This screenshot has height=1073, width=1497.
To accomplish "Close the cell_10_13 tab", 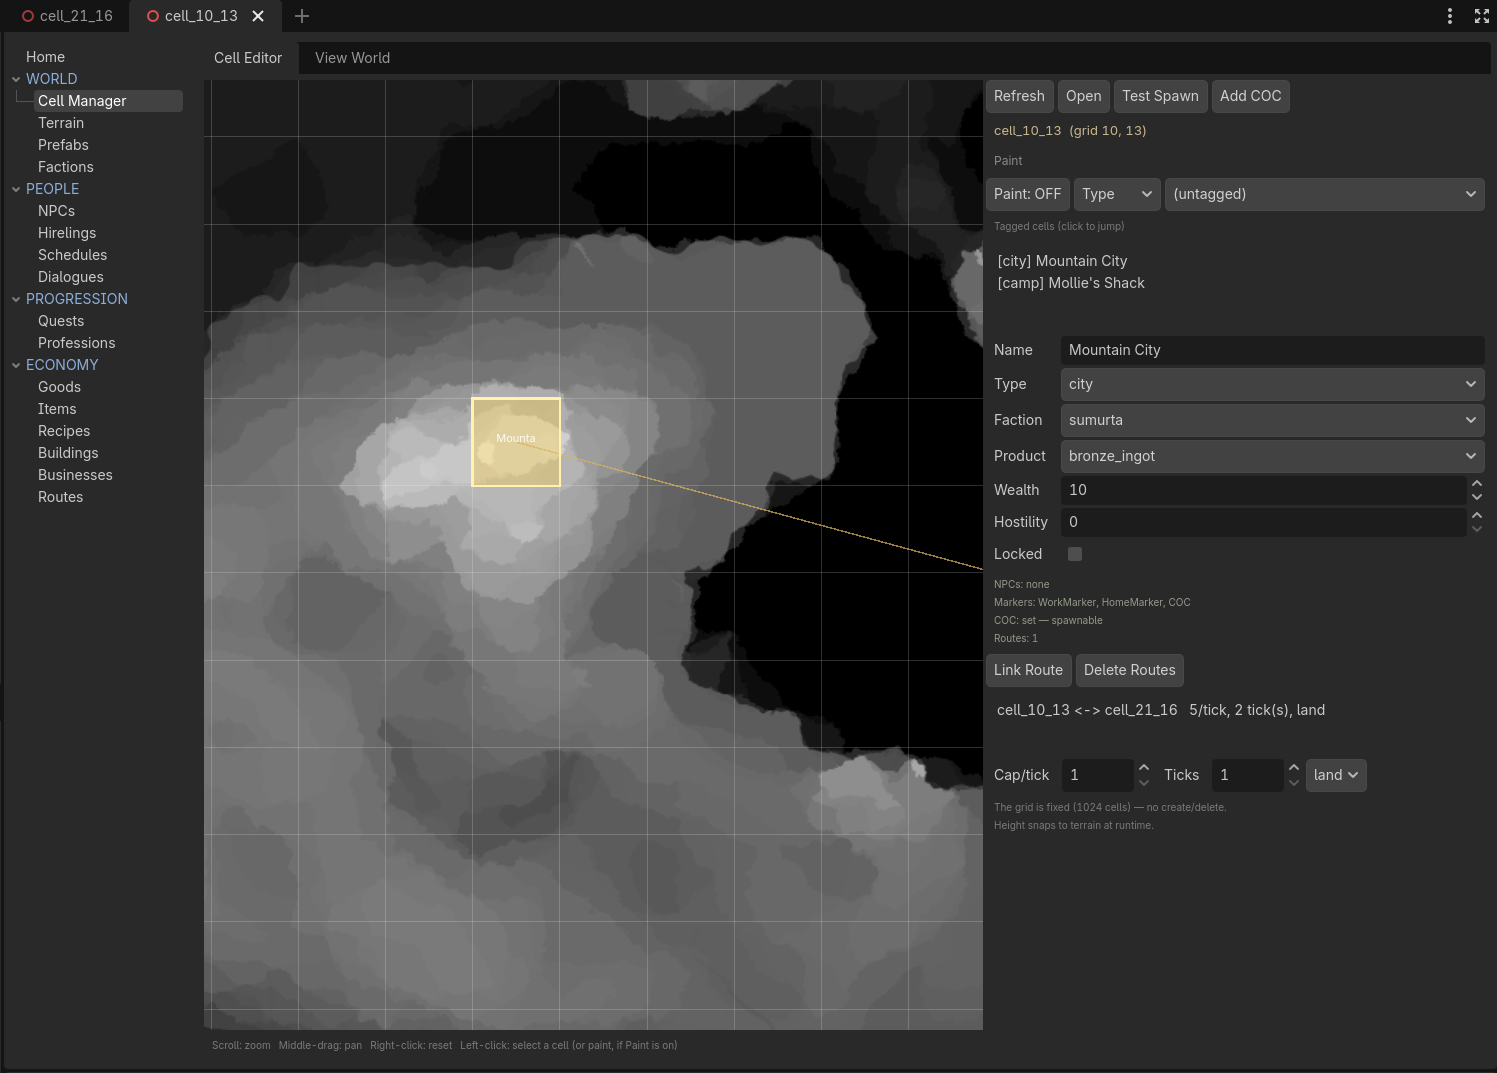I will [x=258, y=16].
